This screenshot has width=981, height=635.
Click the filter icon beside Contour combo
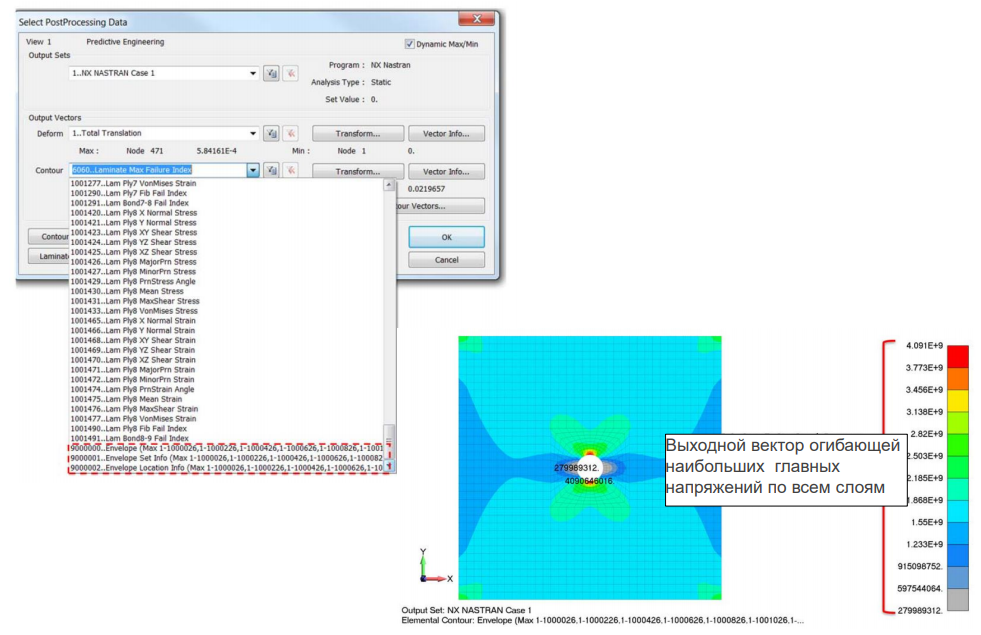[271, 170]
